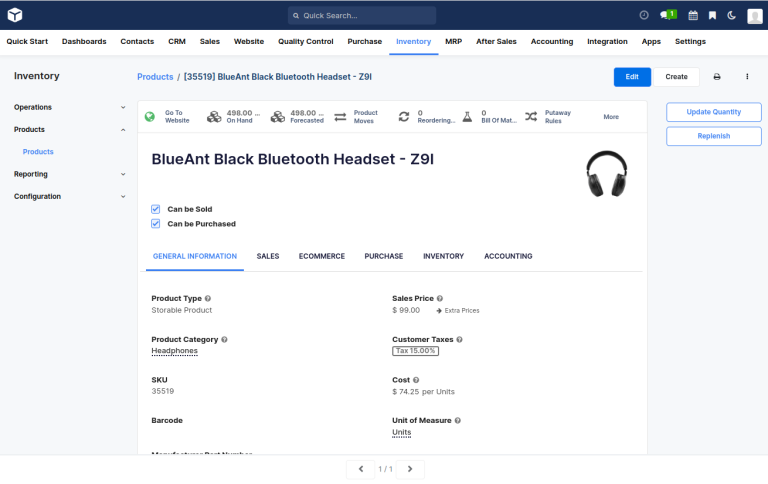Open the messages chat bubble icon

click(x=667, y=15)
